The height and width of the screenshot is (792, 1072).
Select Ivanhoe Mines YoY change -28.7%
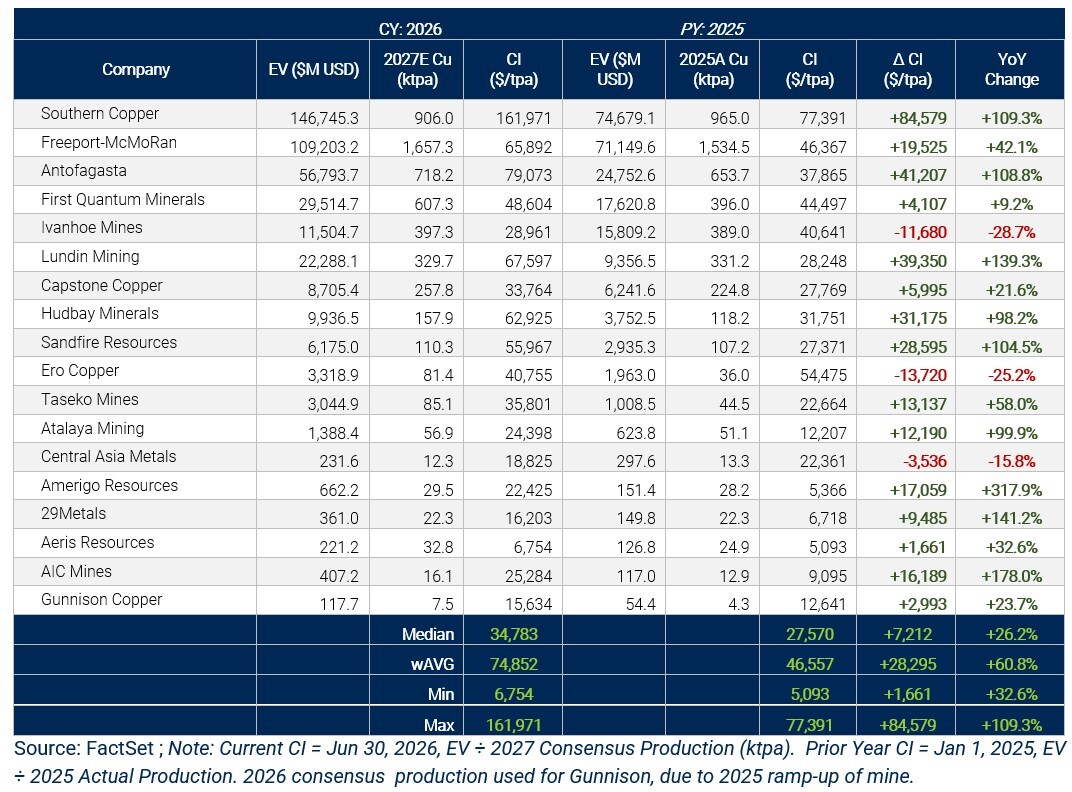(1012, 232)
